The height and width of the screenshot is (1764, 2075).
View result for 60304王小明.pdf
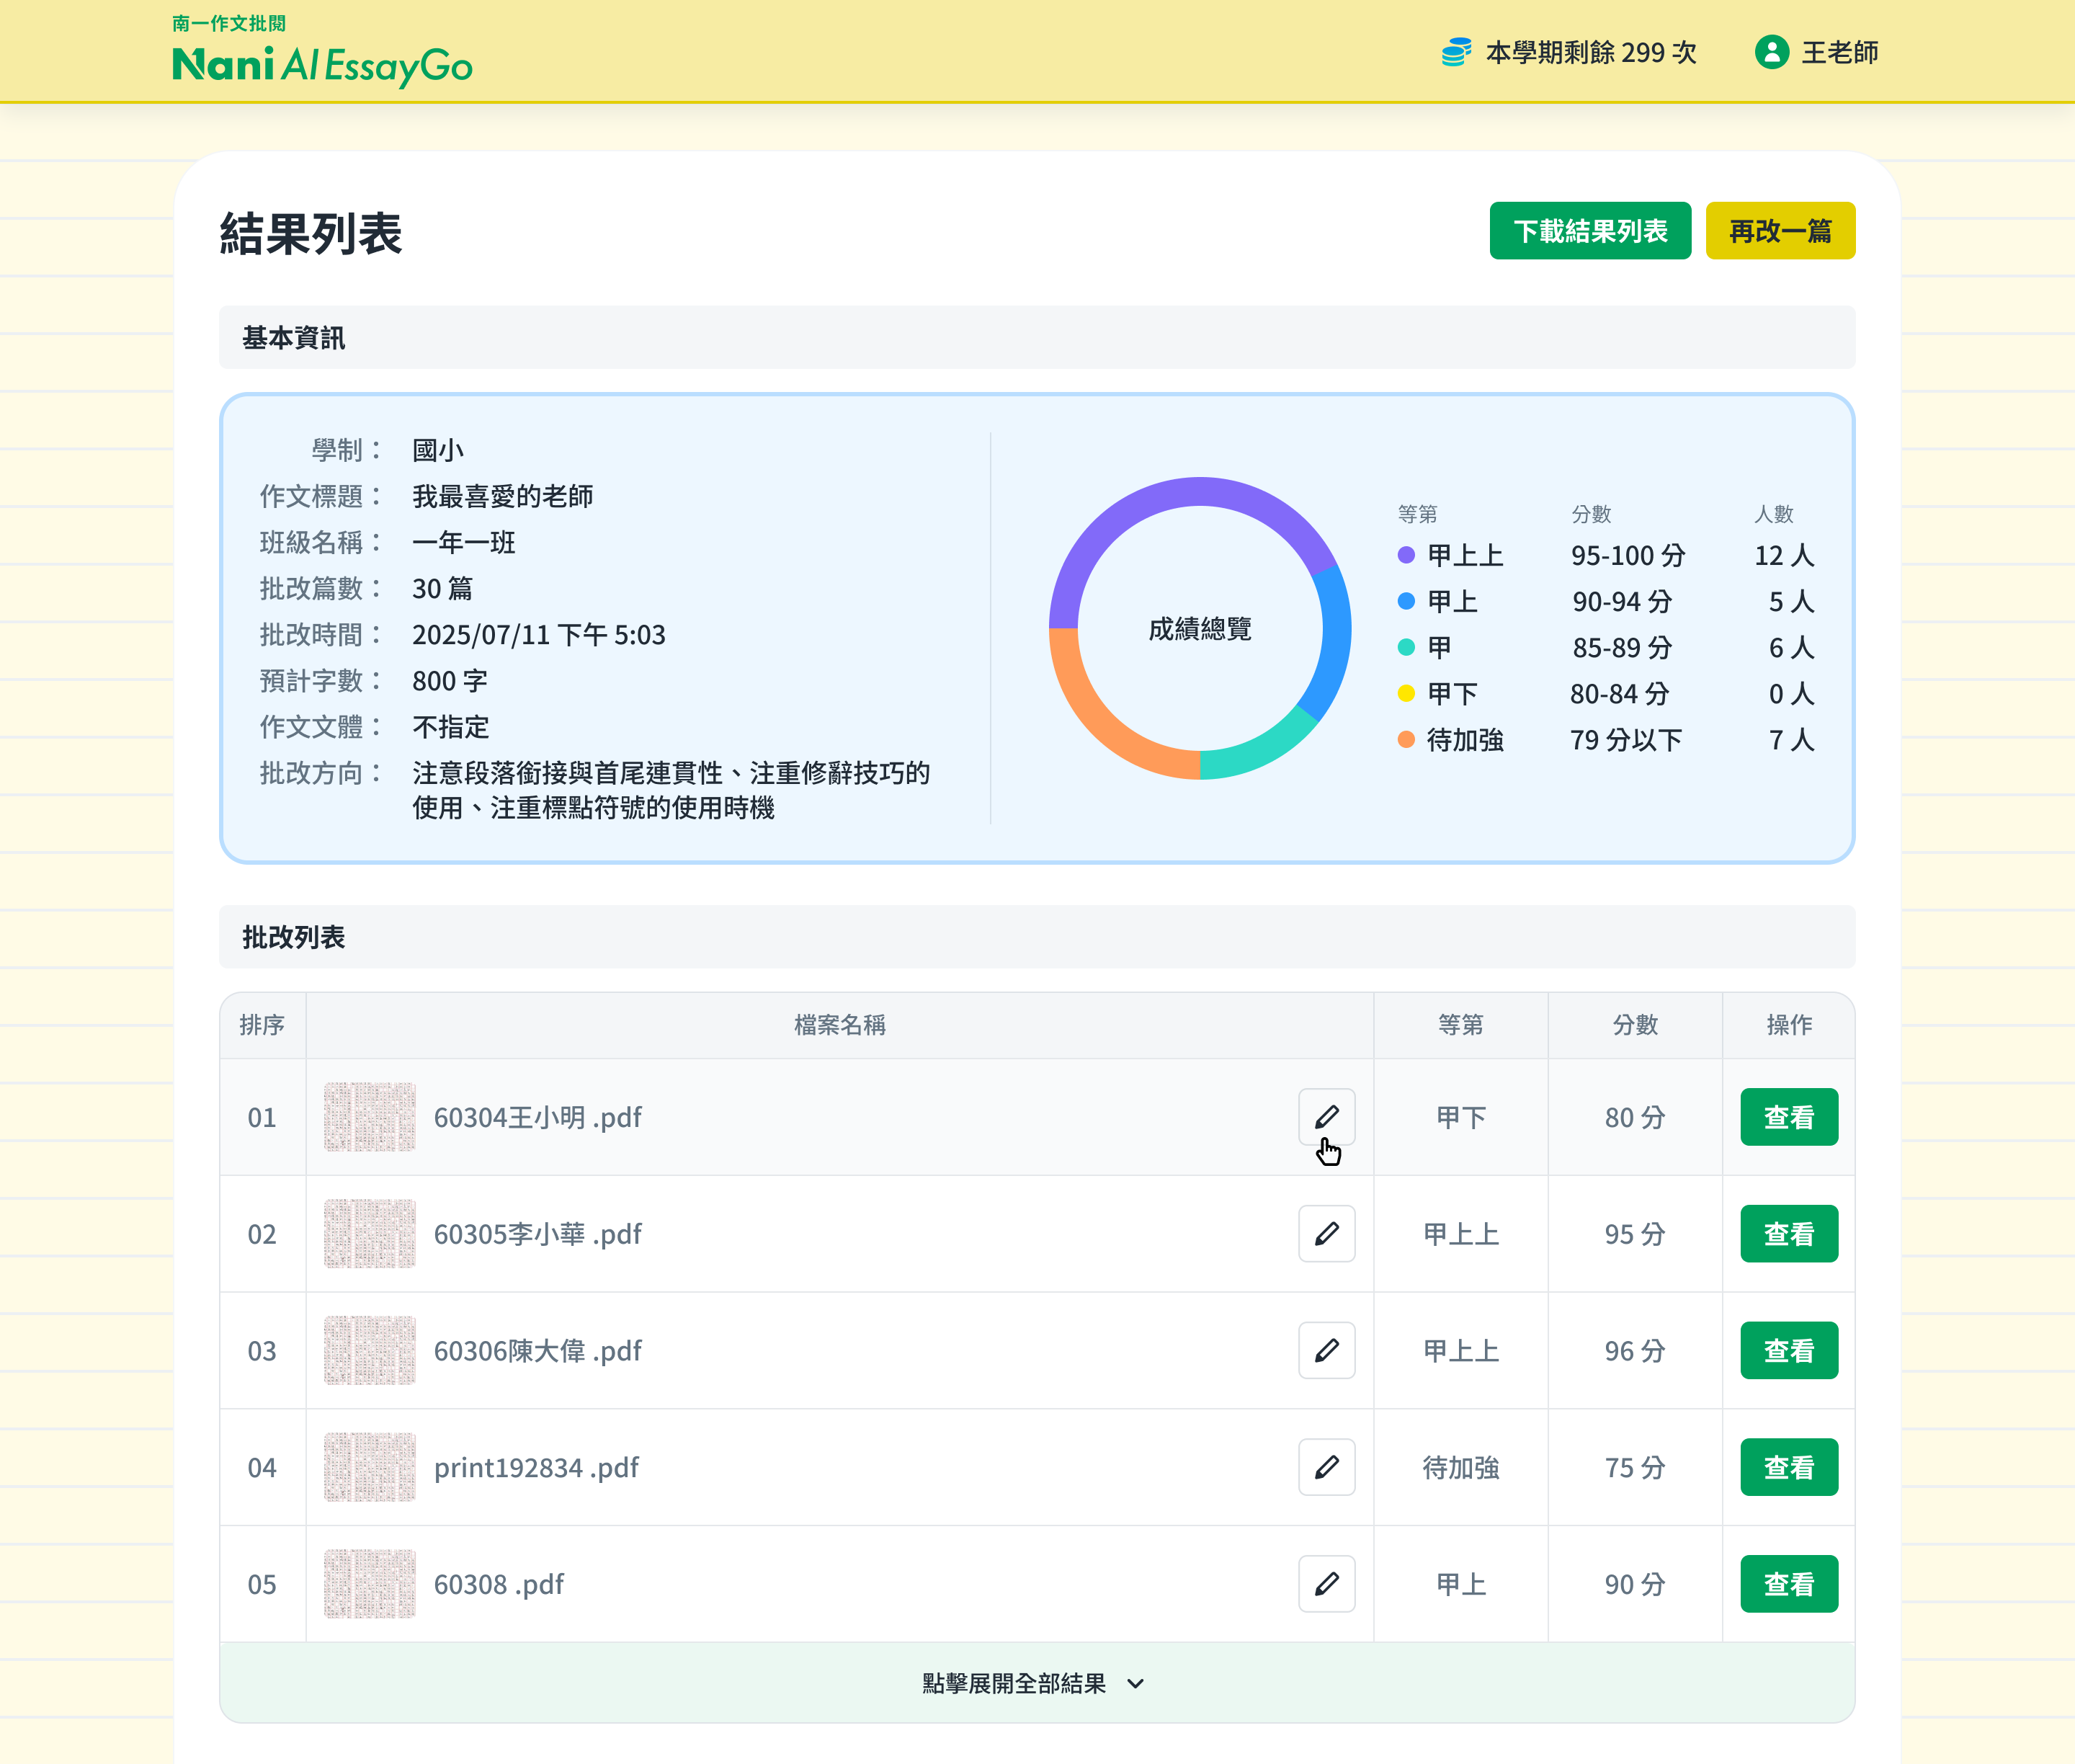1789,1117
